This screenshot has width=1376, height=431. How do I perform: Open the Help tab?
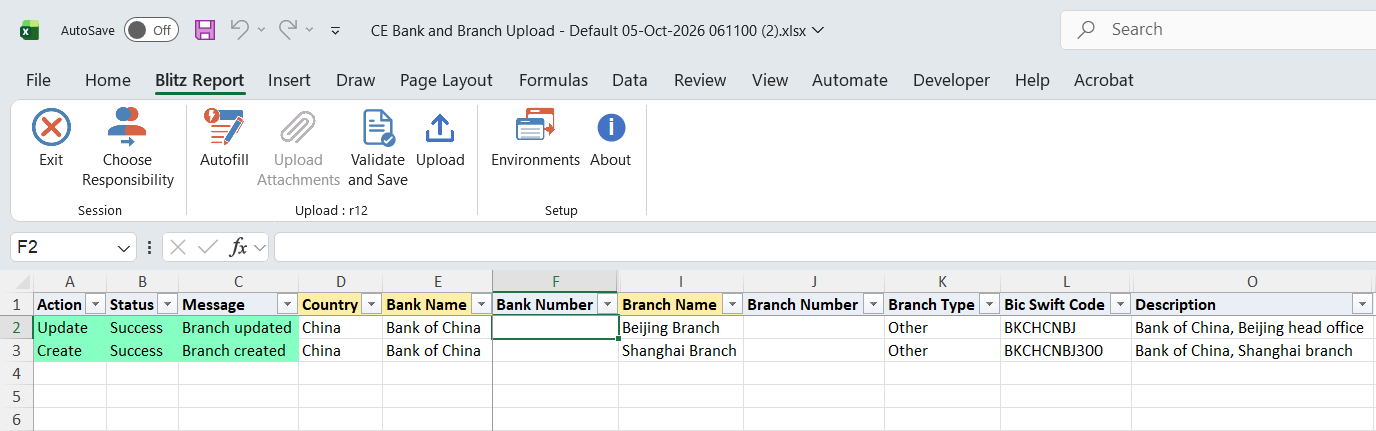click(1032, 80)
